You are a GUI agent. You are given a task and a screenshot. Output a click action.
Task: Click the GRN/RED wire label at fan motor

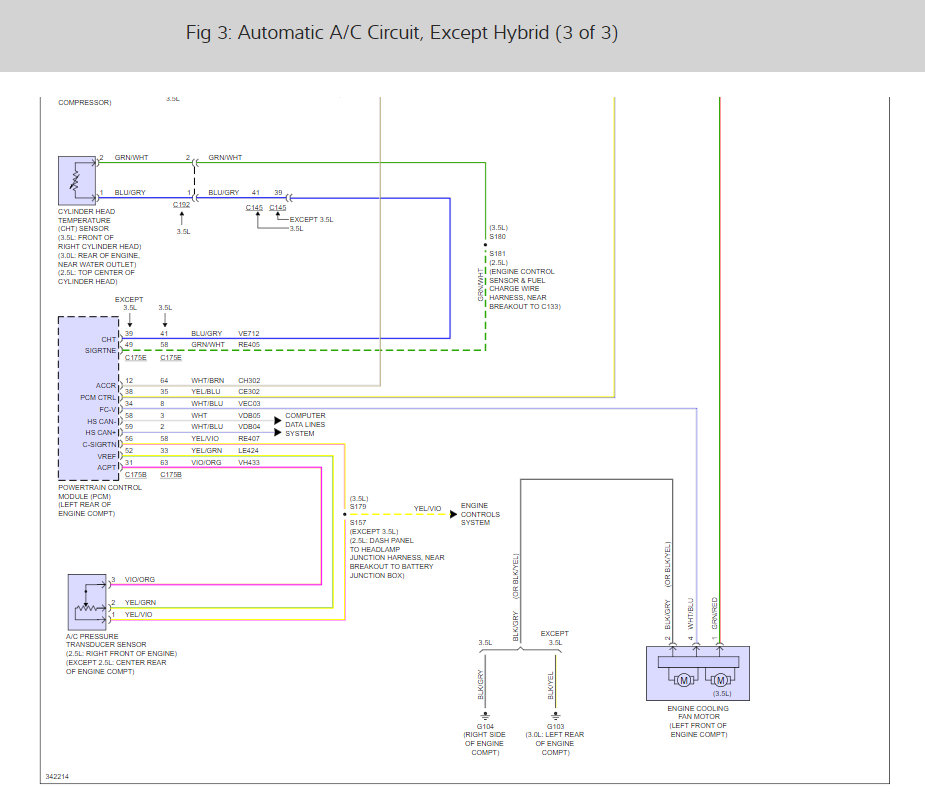point(714,613)
